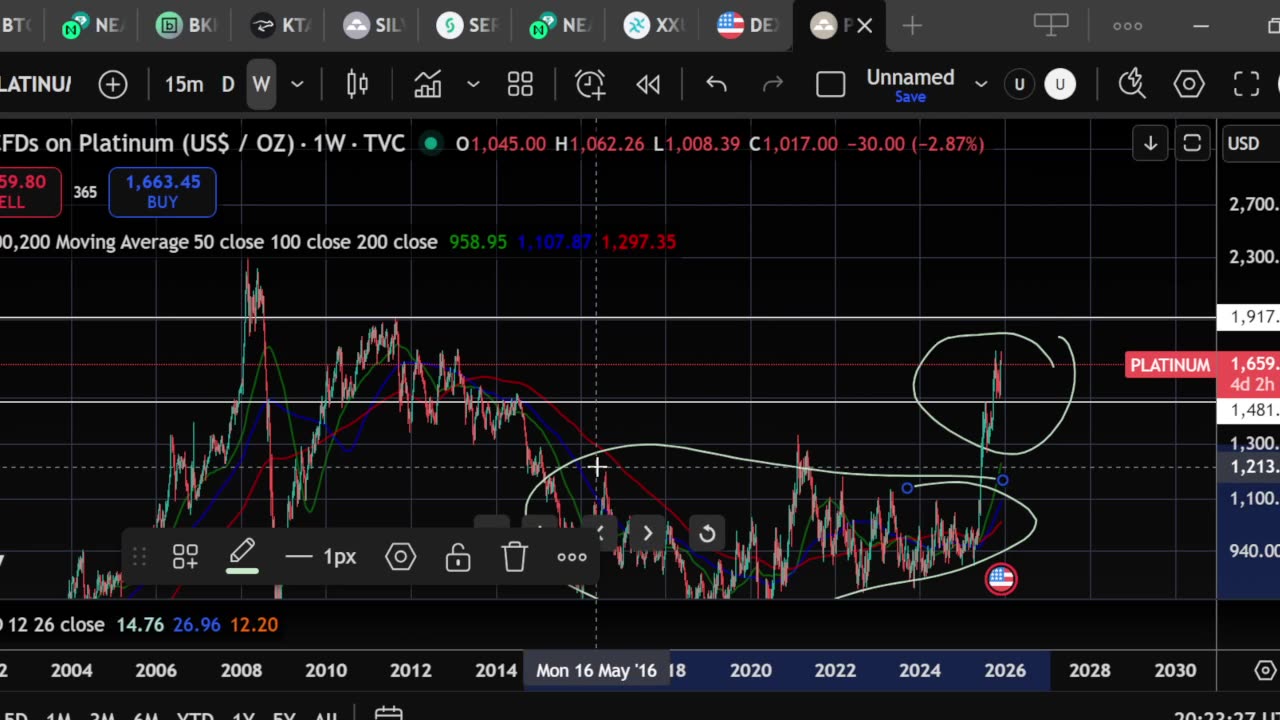The width and height of the screenshot is (1280, 720).
Task: Create an alert with the clock-plus icon
Action: point(590,85)
